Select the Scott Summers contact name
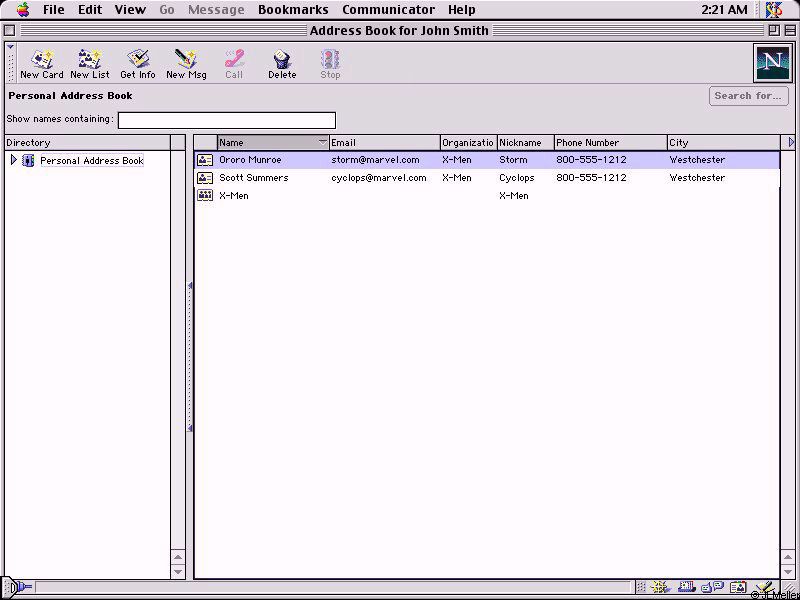The width and height of the screenshot is (800, 600). click(x=254, y=178)
